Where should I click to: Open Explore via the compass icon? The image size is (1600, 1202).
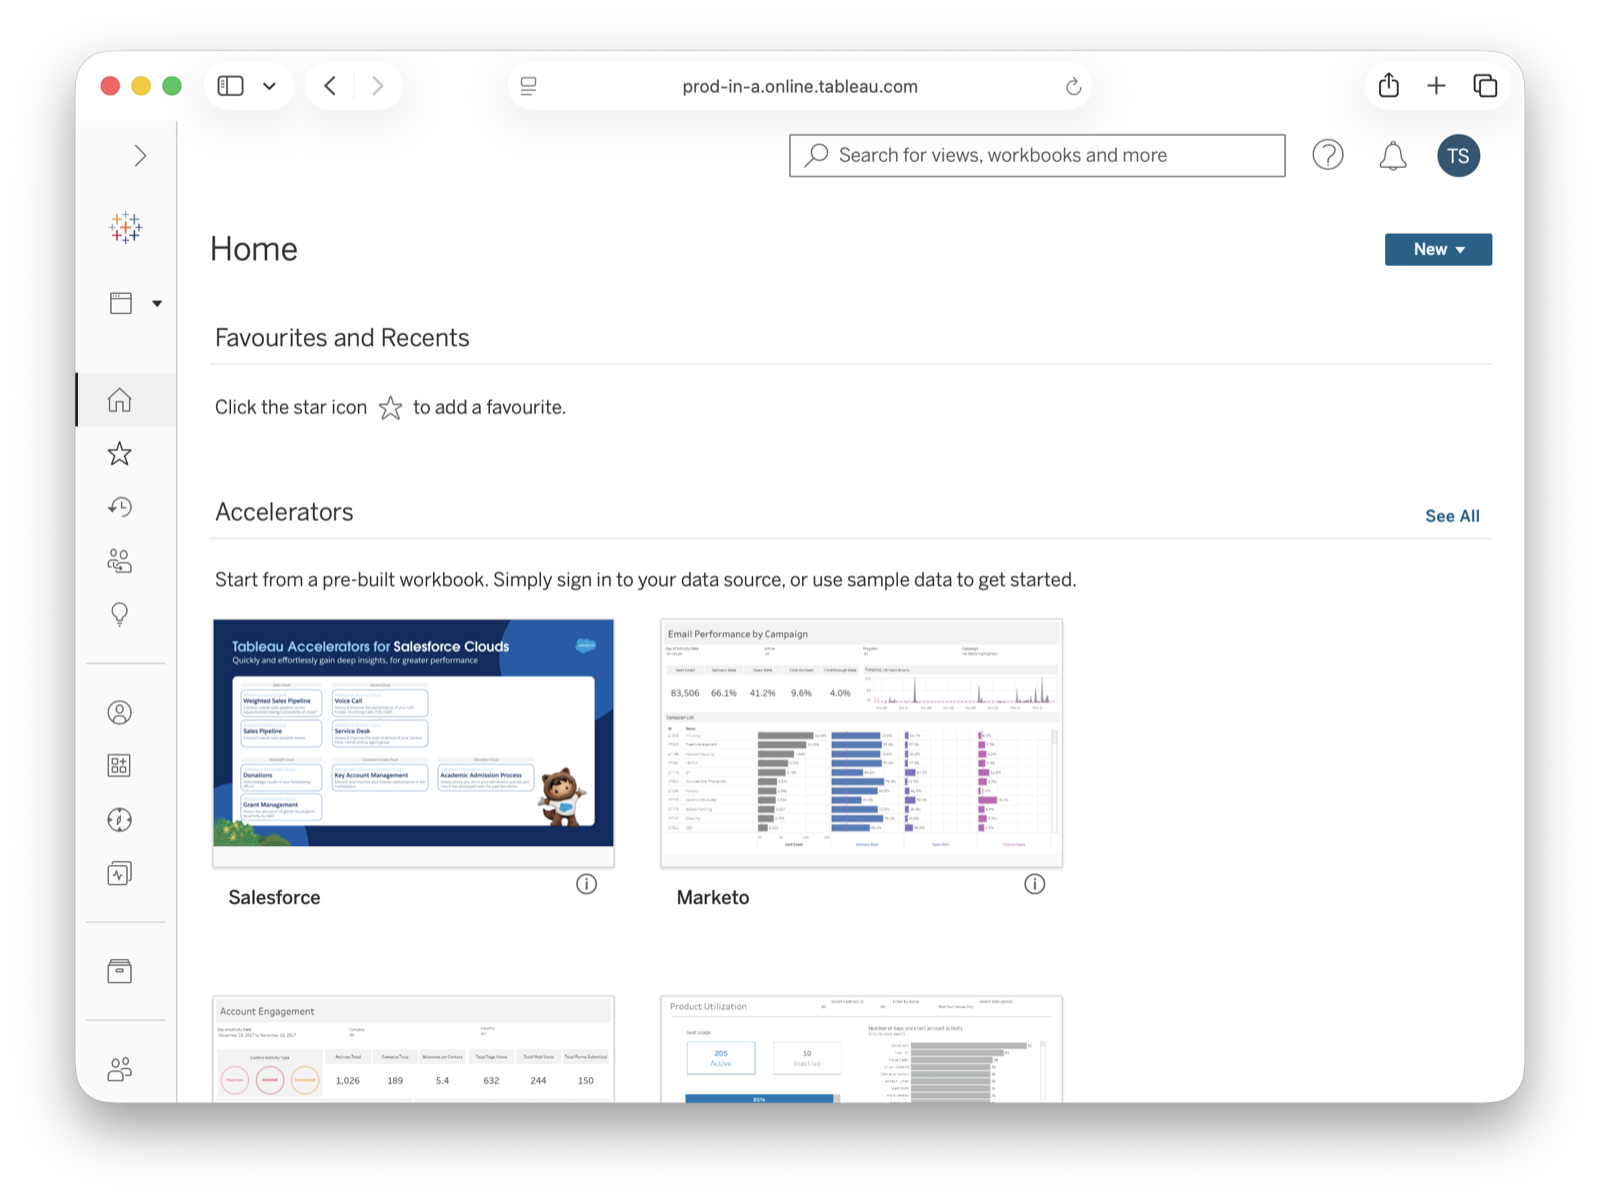coord(119,819)
